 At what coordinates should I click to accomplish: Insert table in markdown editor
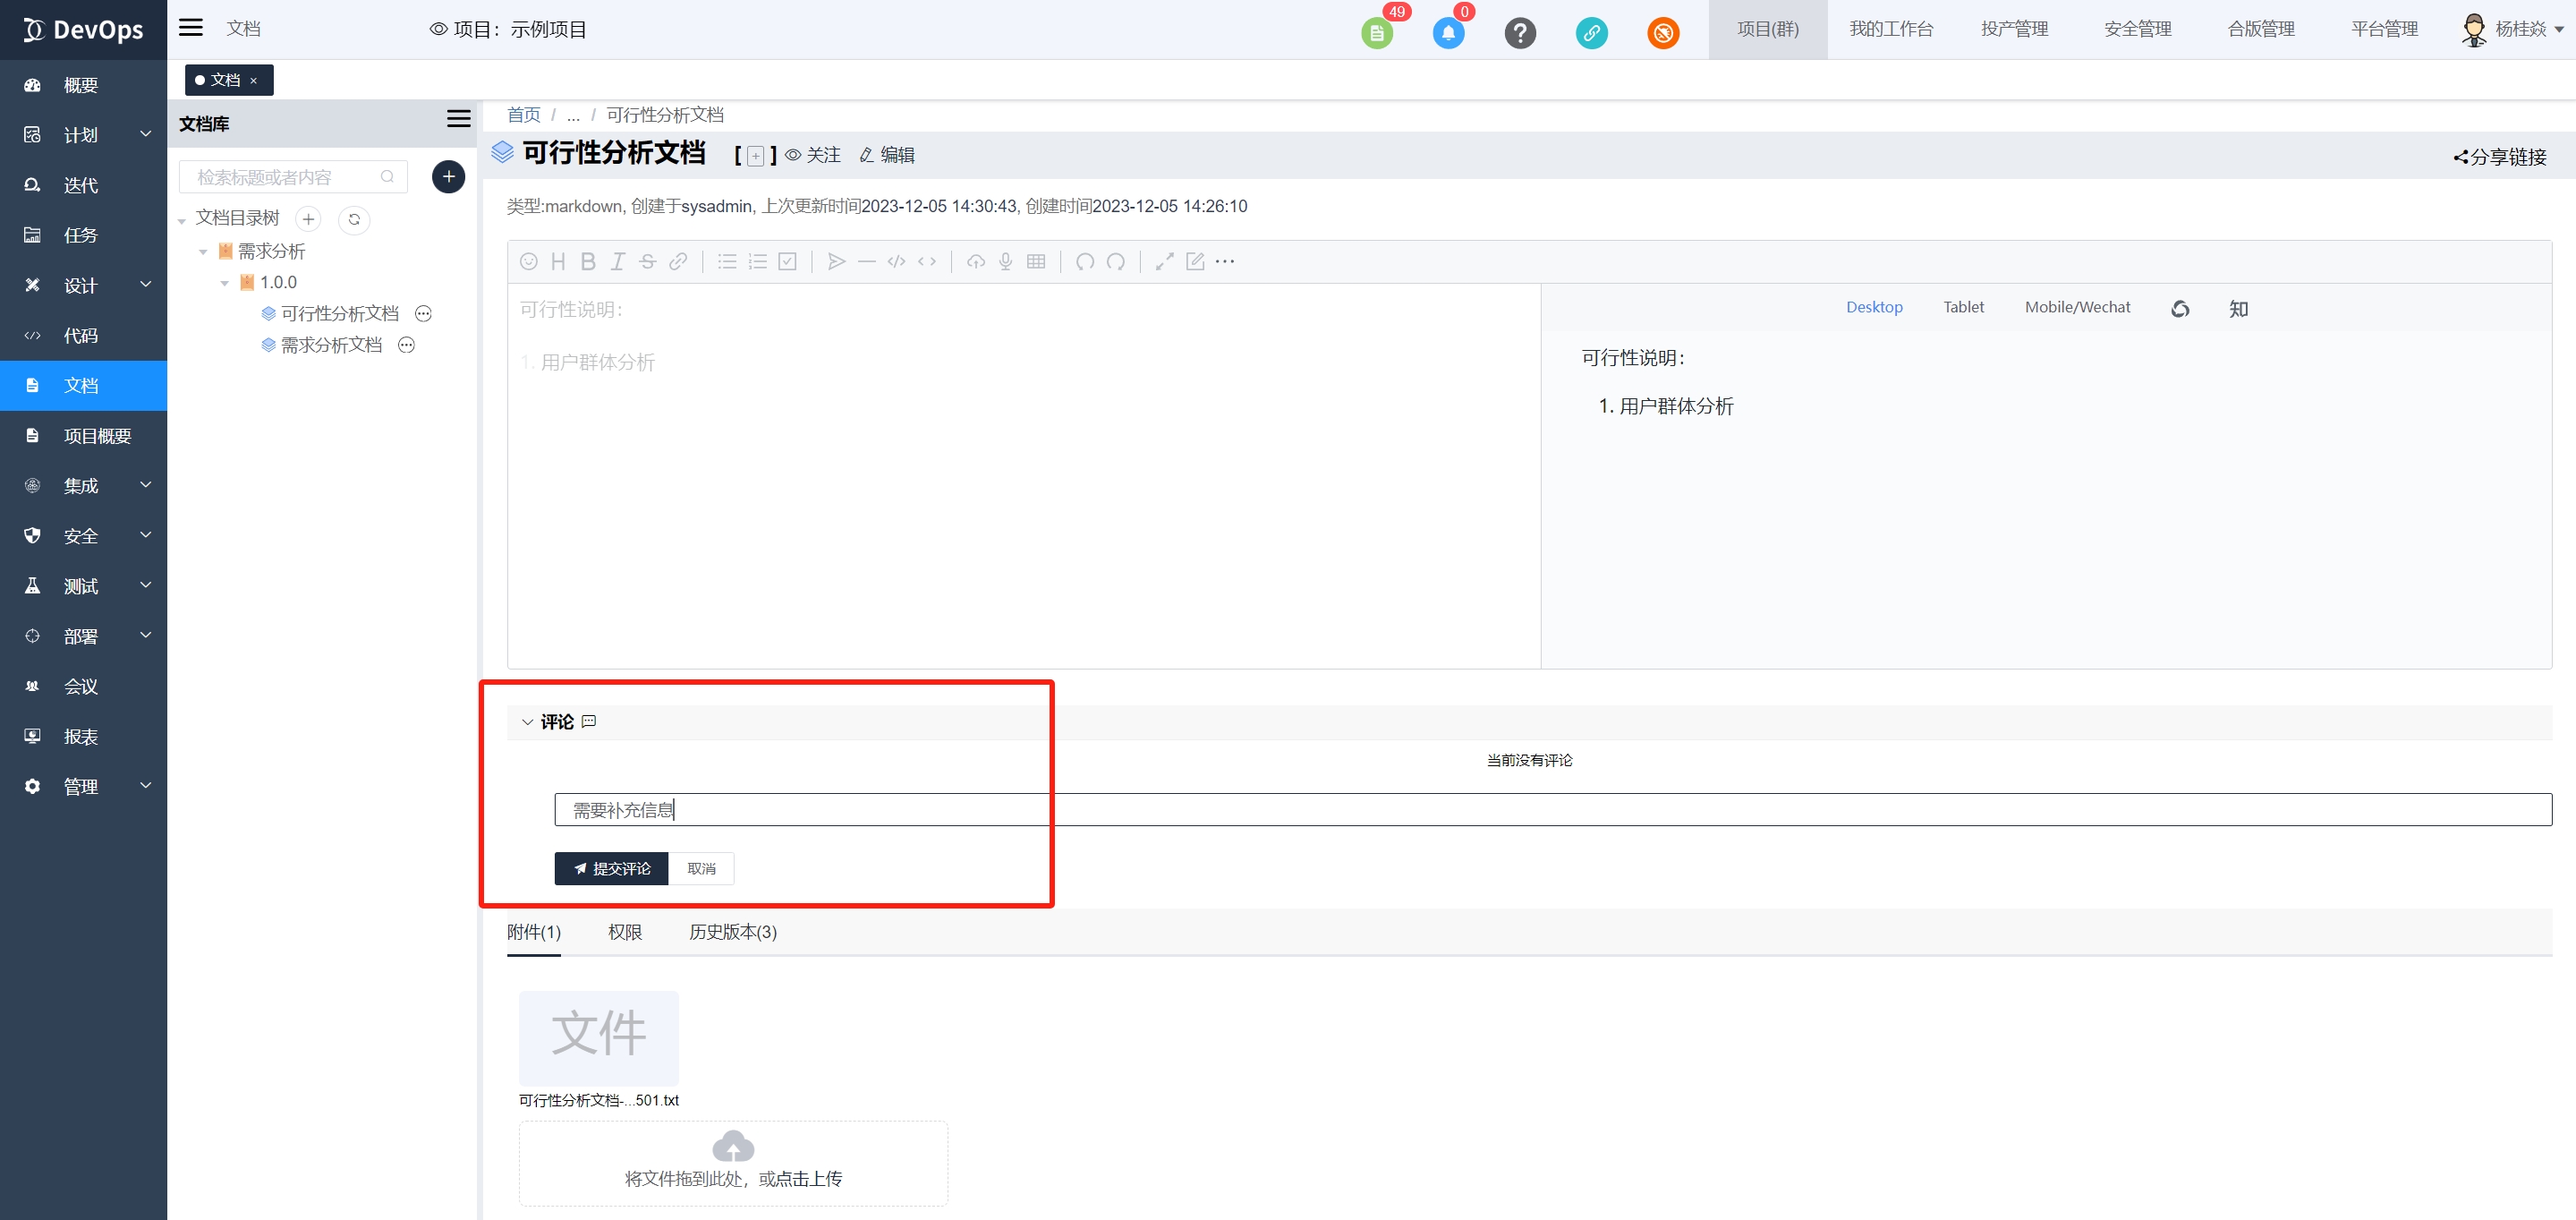click(1036, 262)
